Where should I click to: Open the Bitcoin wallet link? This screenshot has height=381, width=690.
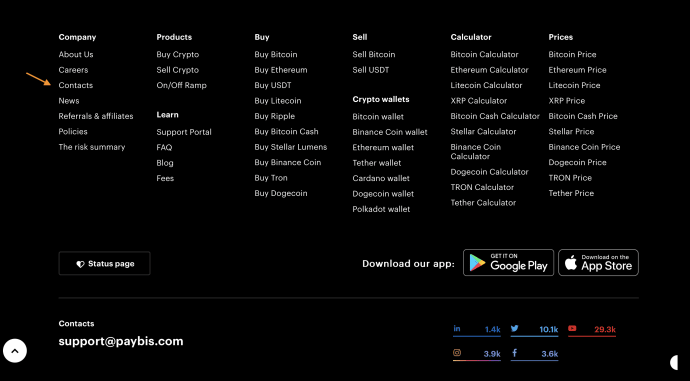pyautogui.click(x=378, y=117)
